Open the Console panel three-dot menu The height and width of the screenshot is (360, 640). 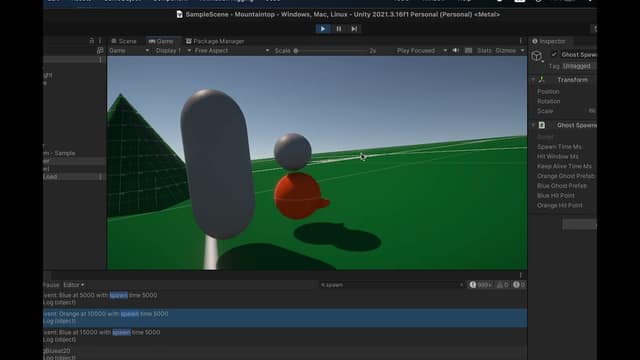(x=520, y=275)
